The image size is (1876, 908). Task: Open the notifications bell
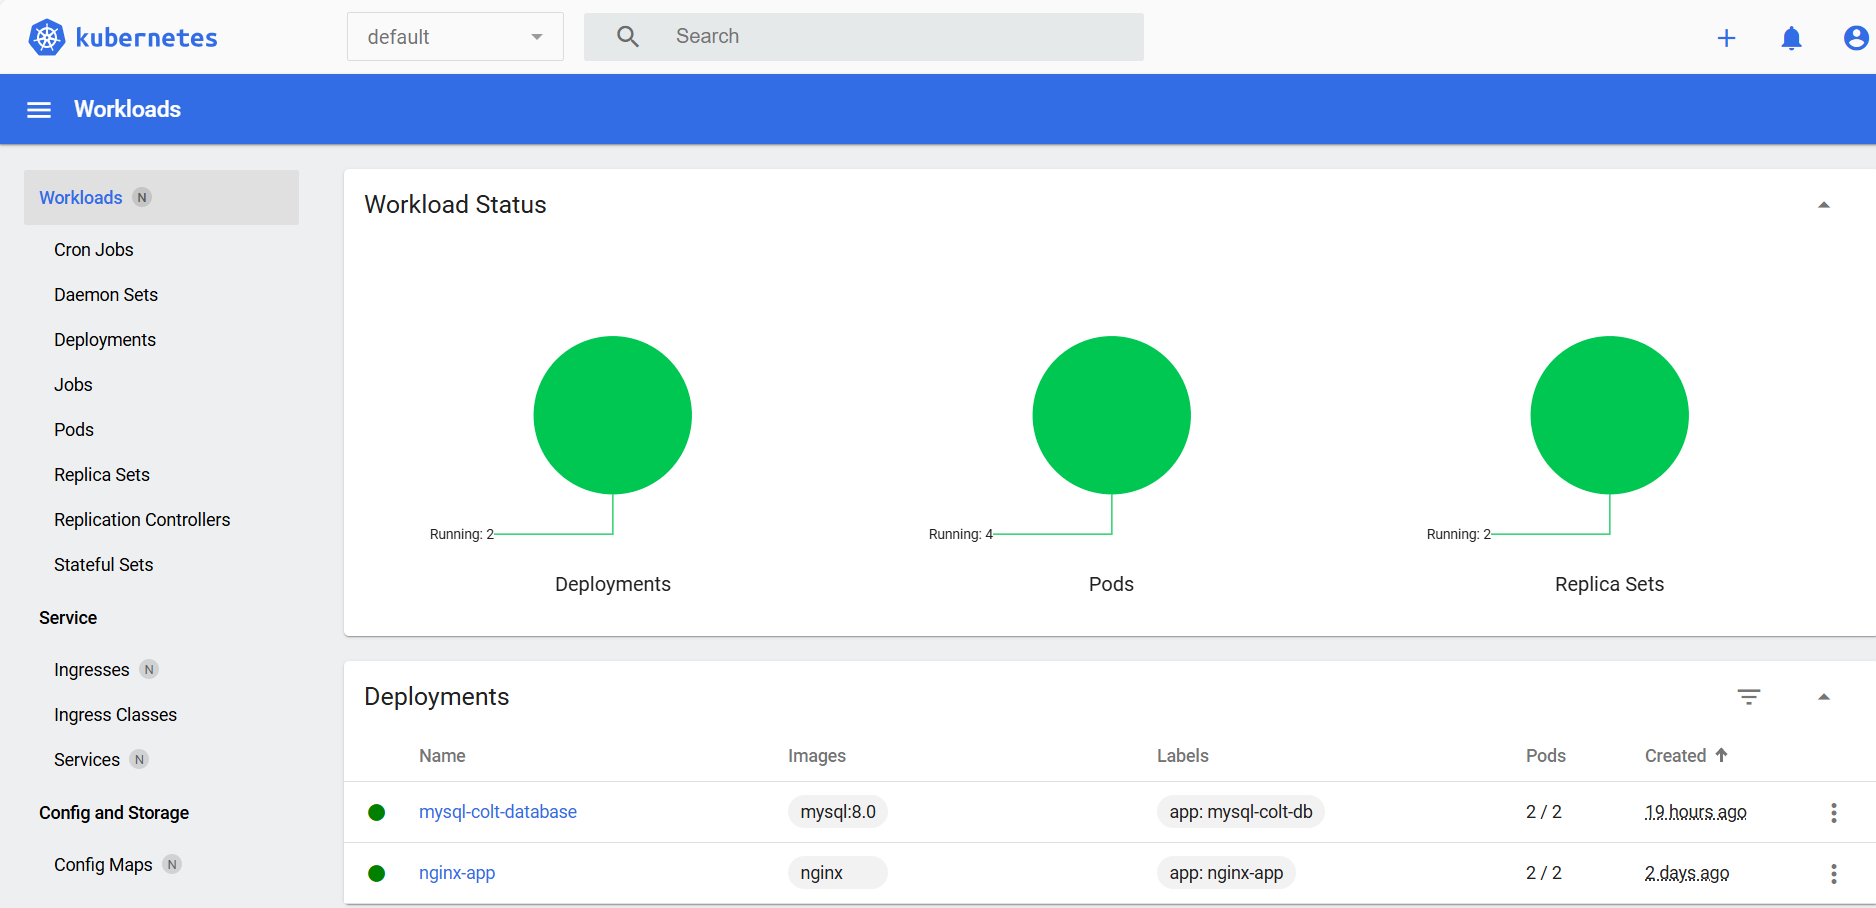(x=1791, y=38)
